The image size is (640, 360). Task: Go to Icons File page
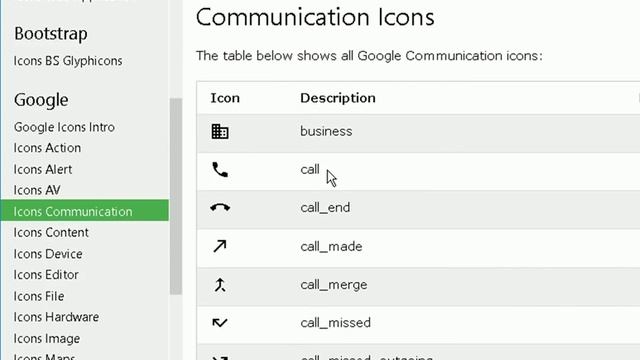pyautogui.click(x=39, y=296)
